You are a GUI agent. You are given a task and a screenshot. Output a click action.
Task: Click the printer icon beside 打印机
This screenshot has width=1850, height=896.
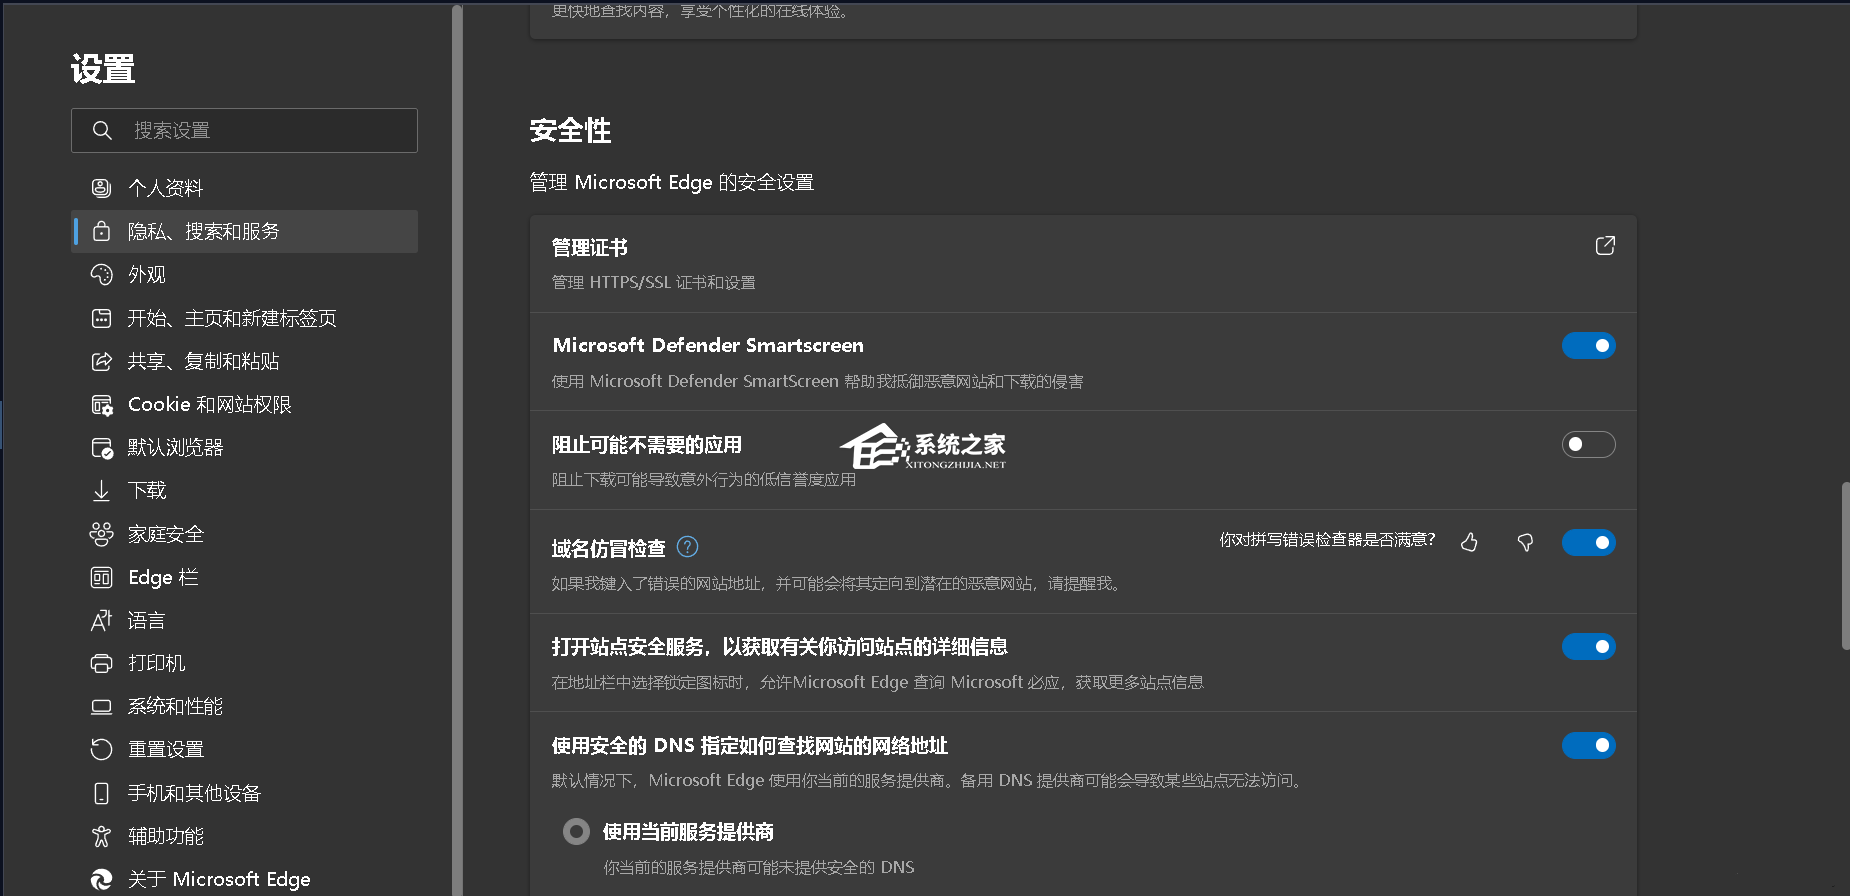[101, 663]
